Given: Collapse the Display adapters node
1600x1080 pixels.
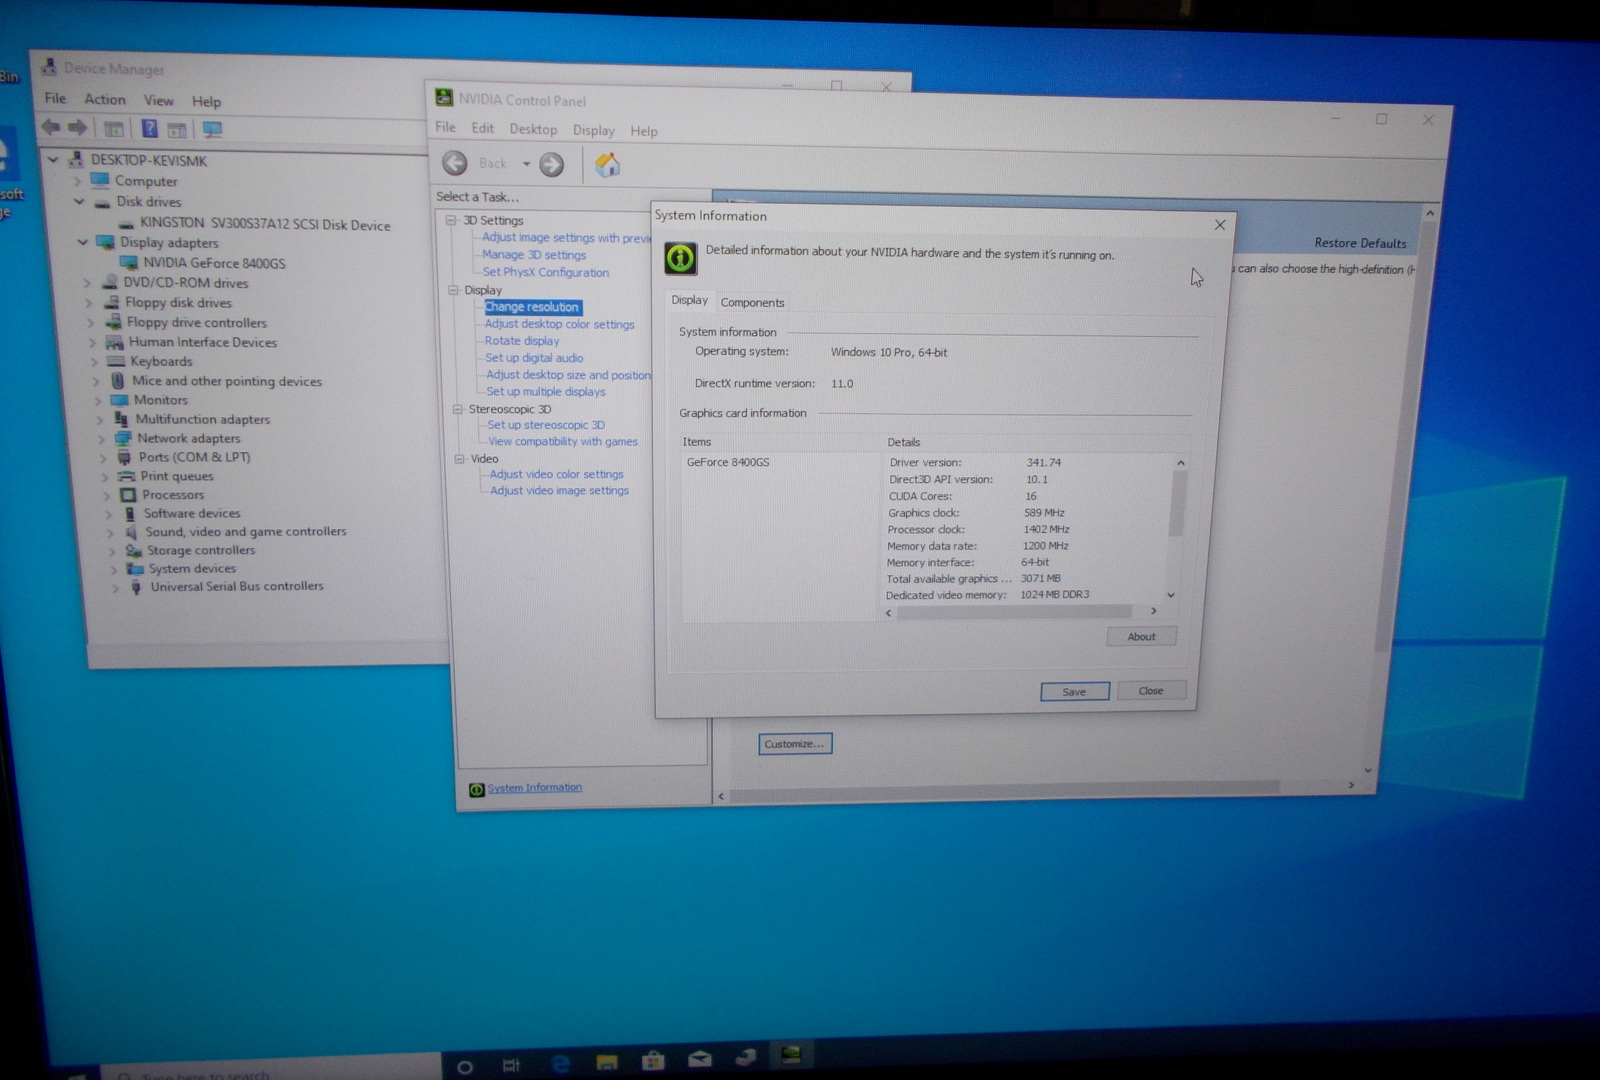Looking at the screenshot, I should click(83, 242).
